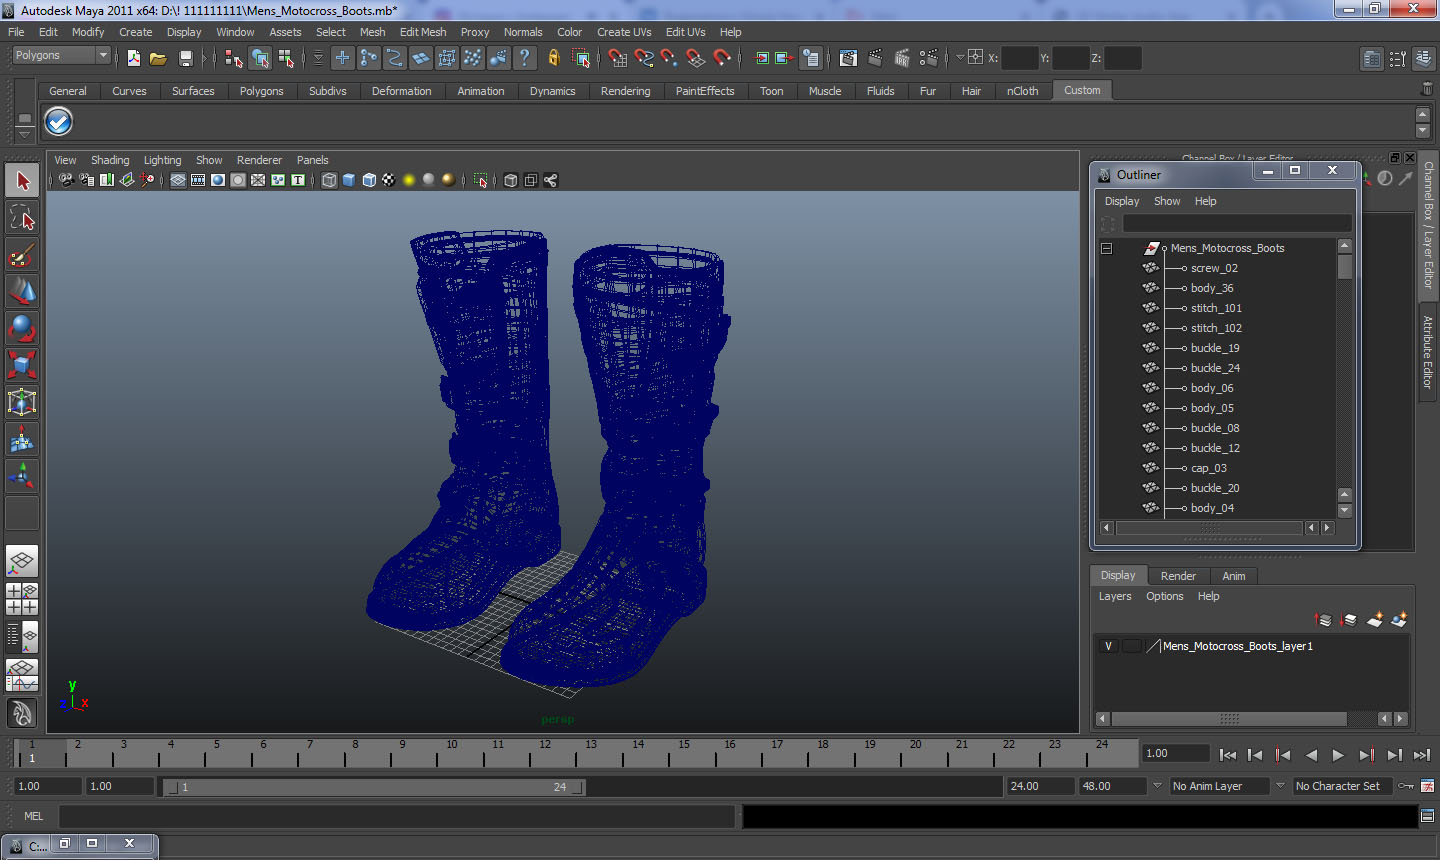Toggle viewport use all lights icon
The height and width of the screenshot is (860, 1440).
coord(409,180)
